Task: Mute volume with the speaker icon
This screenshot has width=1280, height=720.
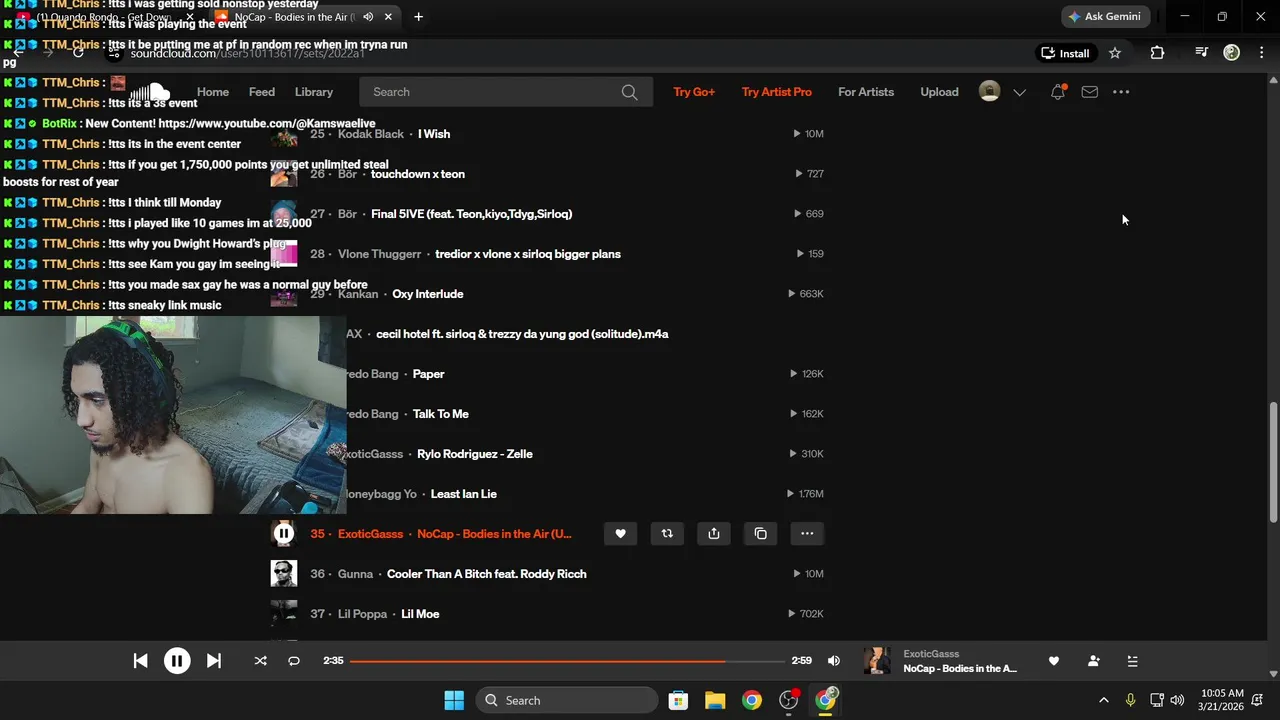Action: click(834, 661)
